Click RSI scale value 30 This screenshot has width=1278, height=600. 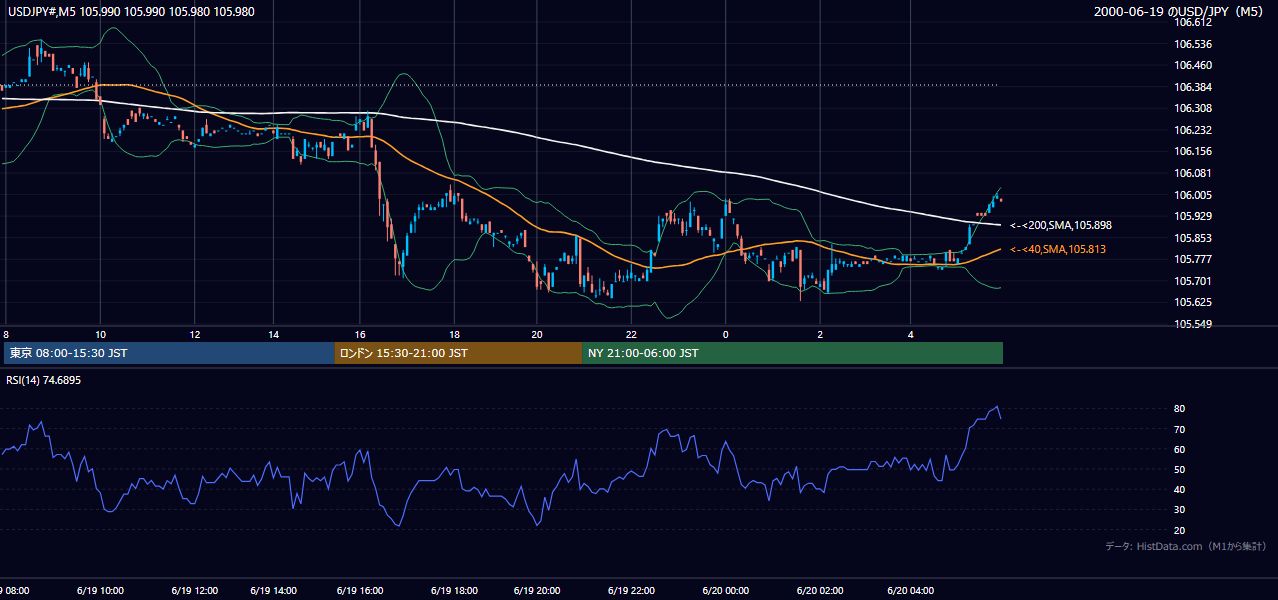[1180, 509]
